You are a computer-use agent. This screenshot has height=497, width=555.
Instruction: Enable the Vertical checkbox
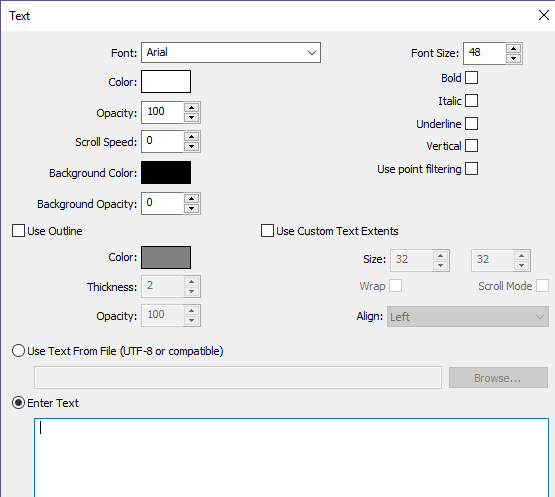point(471,145)
